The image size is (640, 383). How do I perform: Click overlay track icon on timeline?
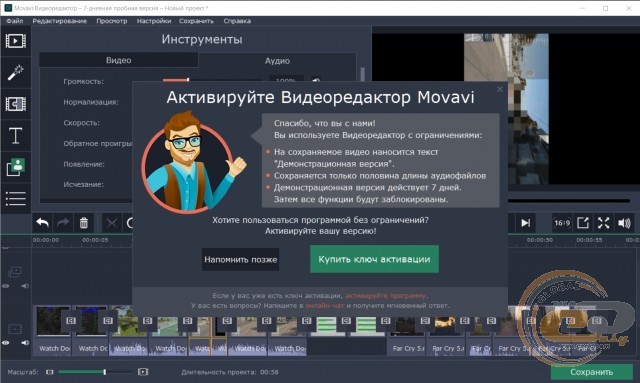(x=15, y=272)
